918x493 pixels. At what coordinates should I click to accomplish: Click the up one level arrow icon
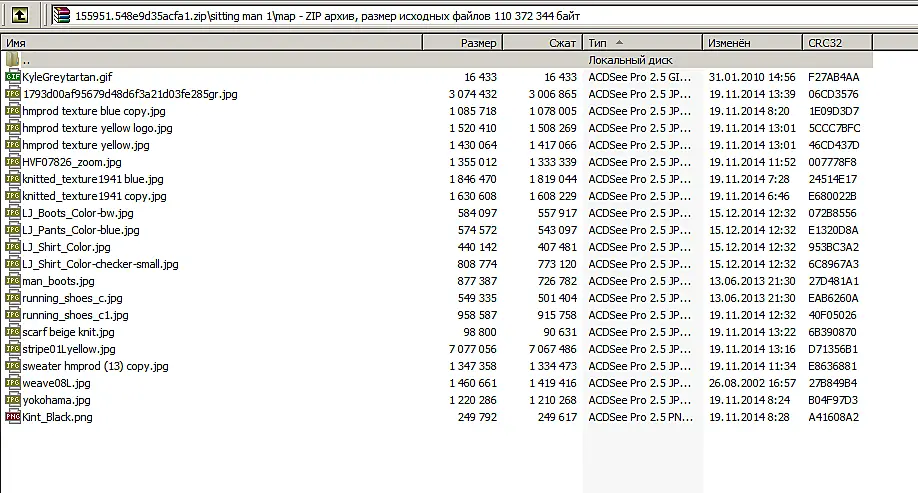pos(20,15)
